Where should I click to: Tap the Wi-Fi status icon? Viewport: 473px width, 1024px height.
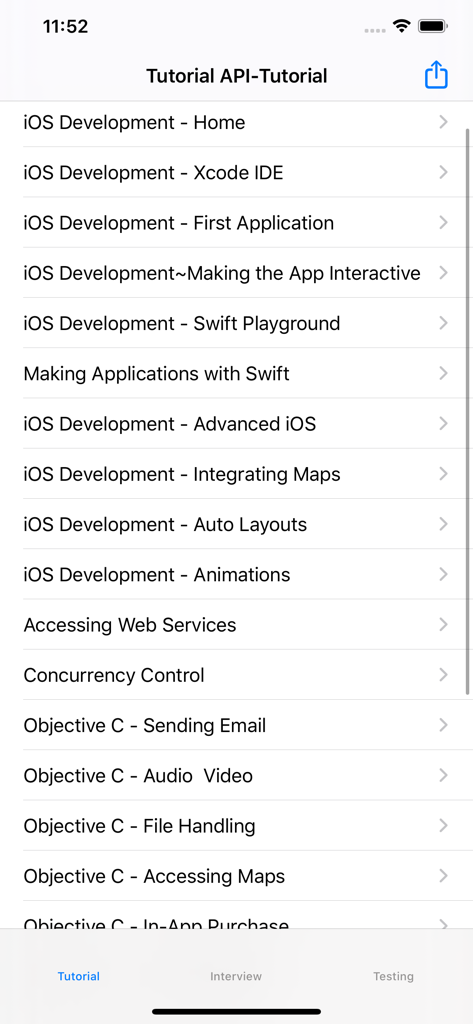[x=401, y=27]
